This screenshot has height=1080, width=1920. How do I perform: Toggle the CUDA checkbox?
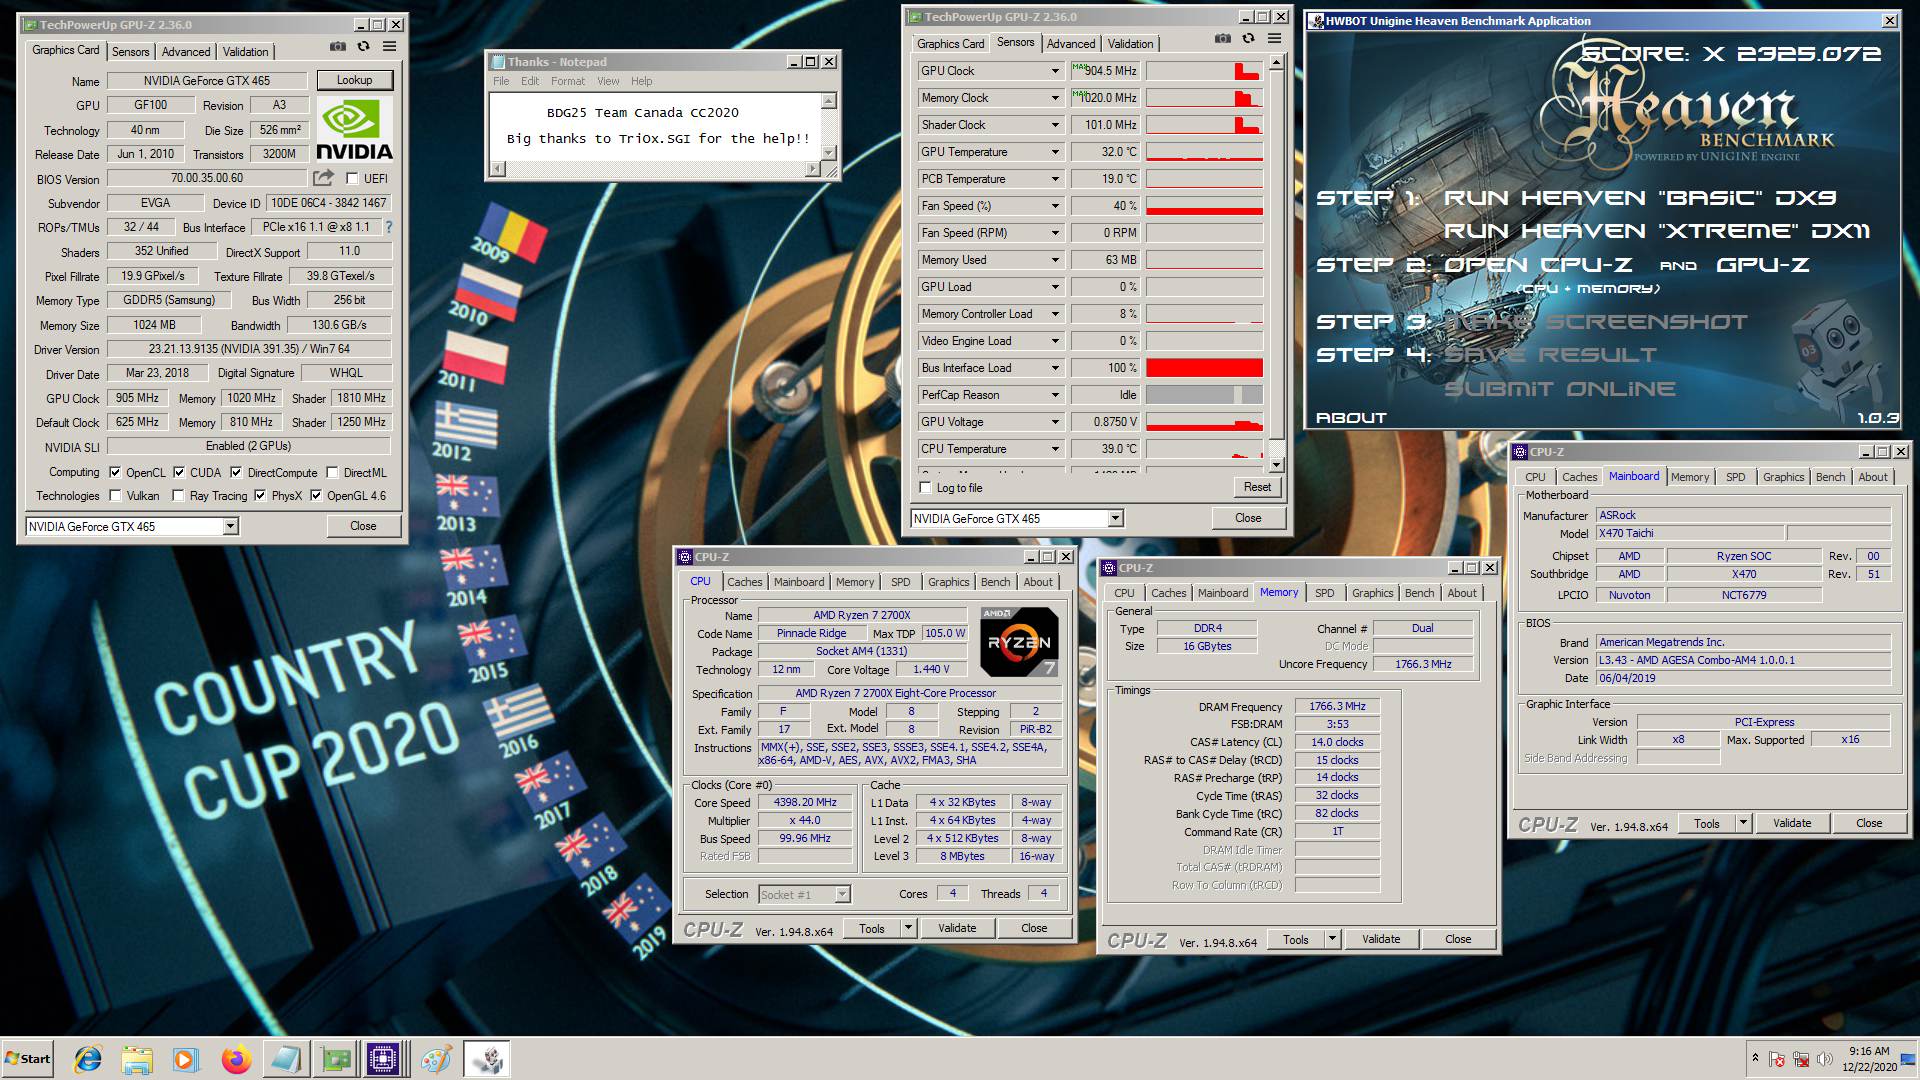[x=179, y=472]
